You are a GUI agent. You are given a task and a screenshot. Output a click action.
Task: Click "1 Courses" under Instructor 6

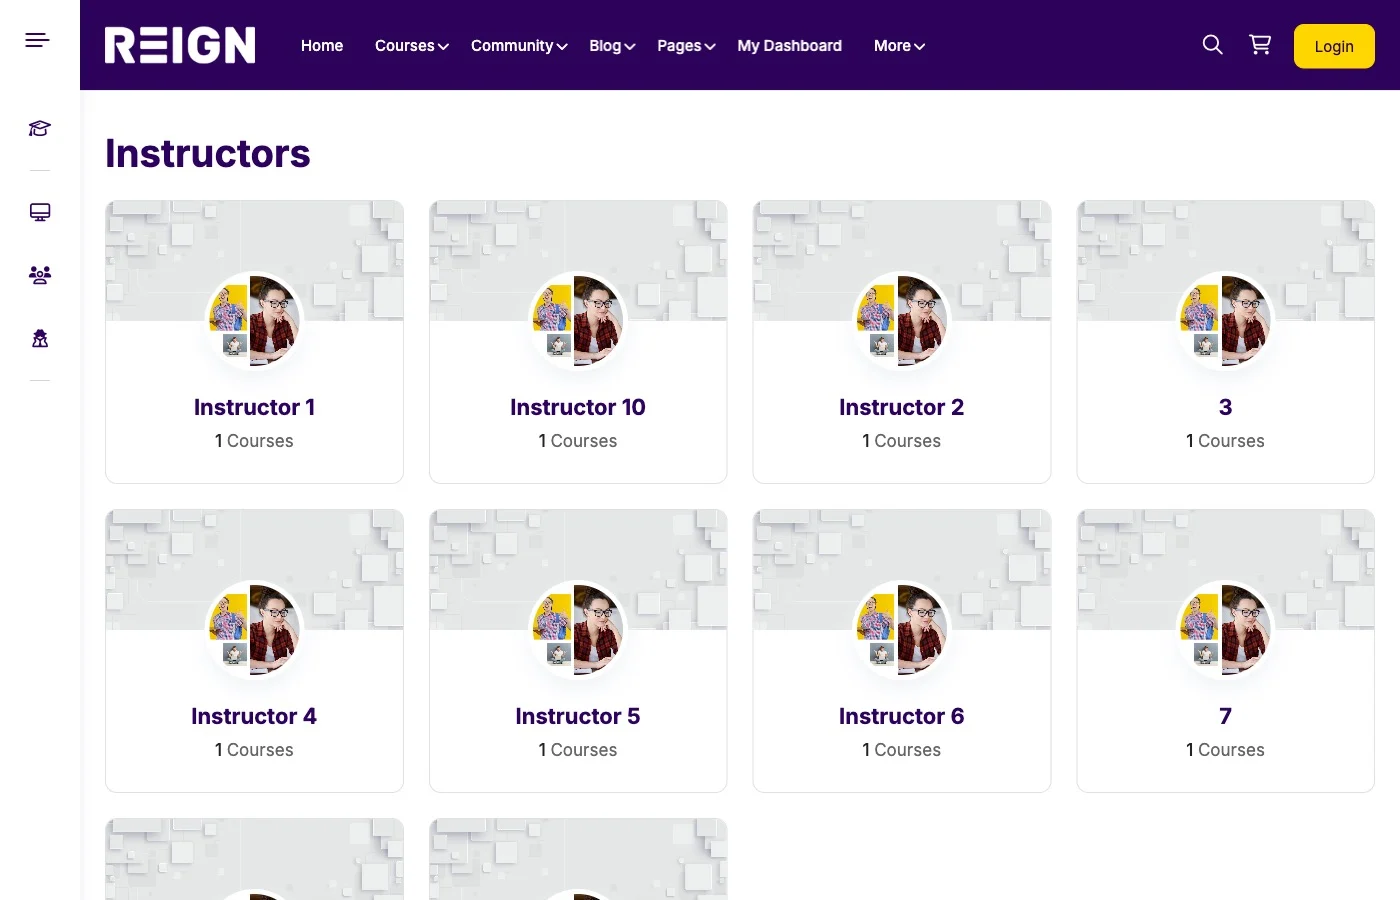pos(901,750)
